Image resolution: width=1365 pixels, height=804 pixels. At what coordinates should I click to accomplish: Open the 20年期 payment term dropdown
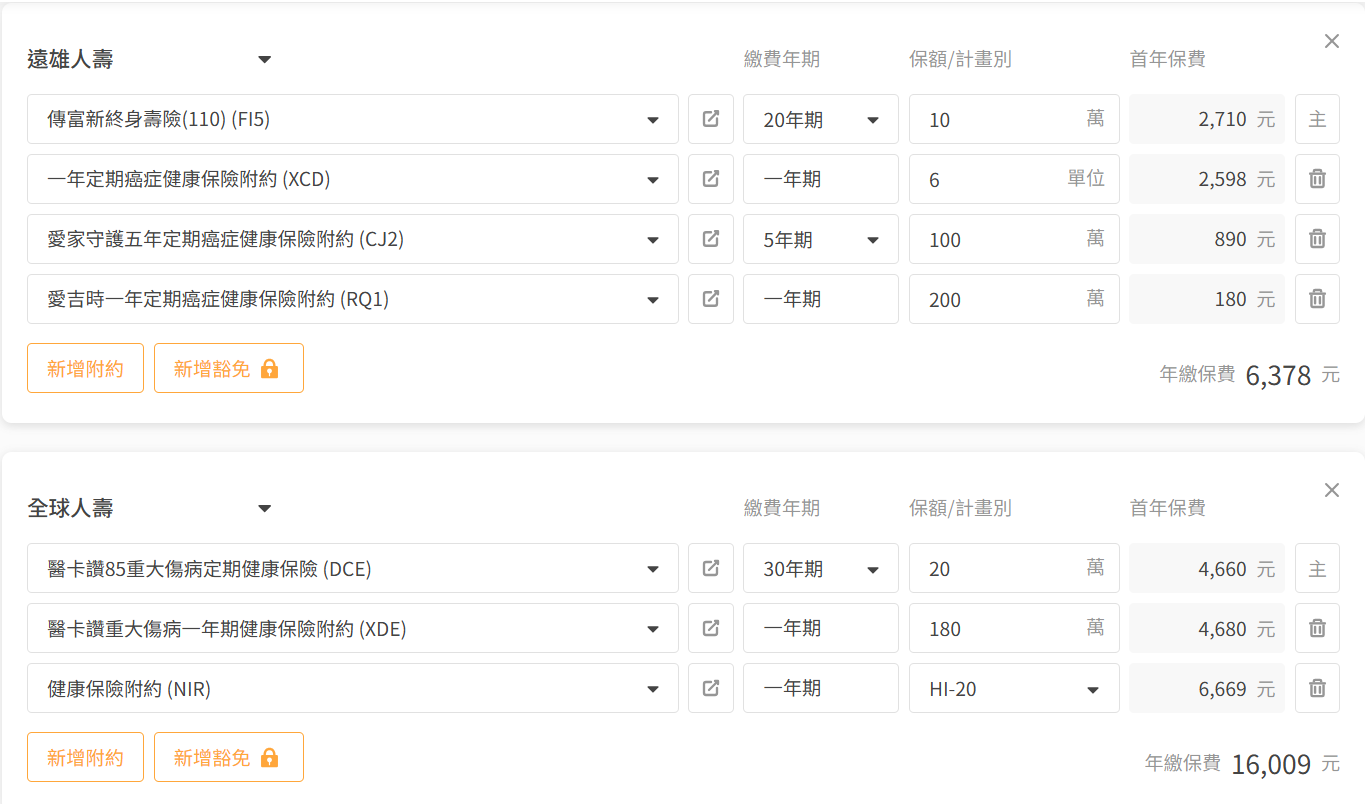pyautogui.click(x=821, y=119)
